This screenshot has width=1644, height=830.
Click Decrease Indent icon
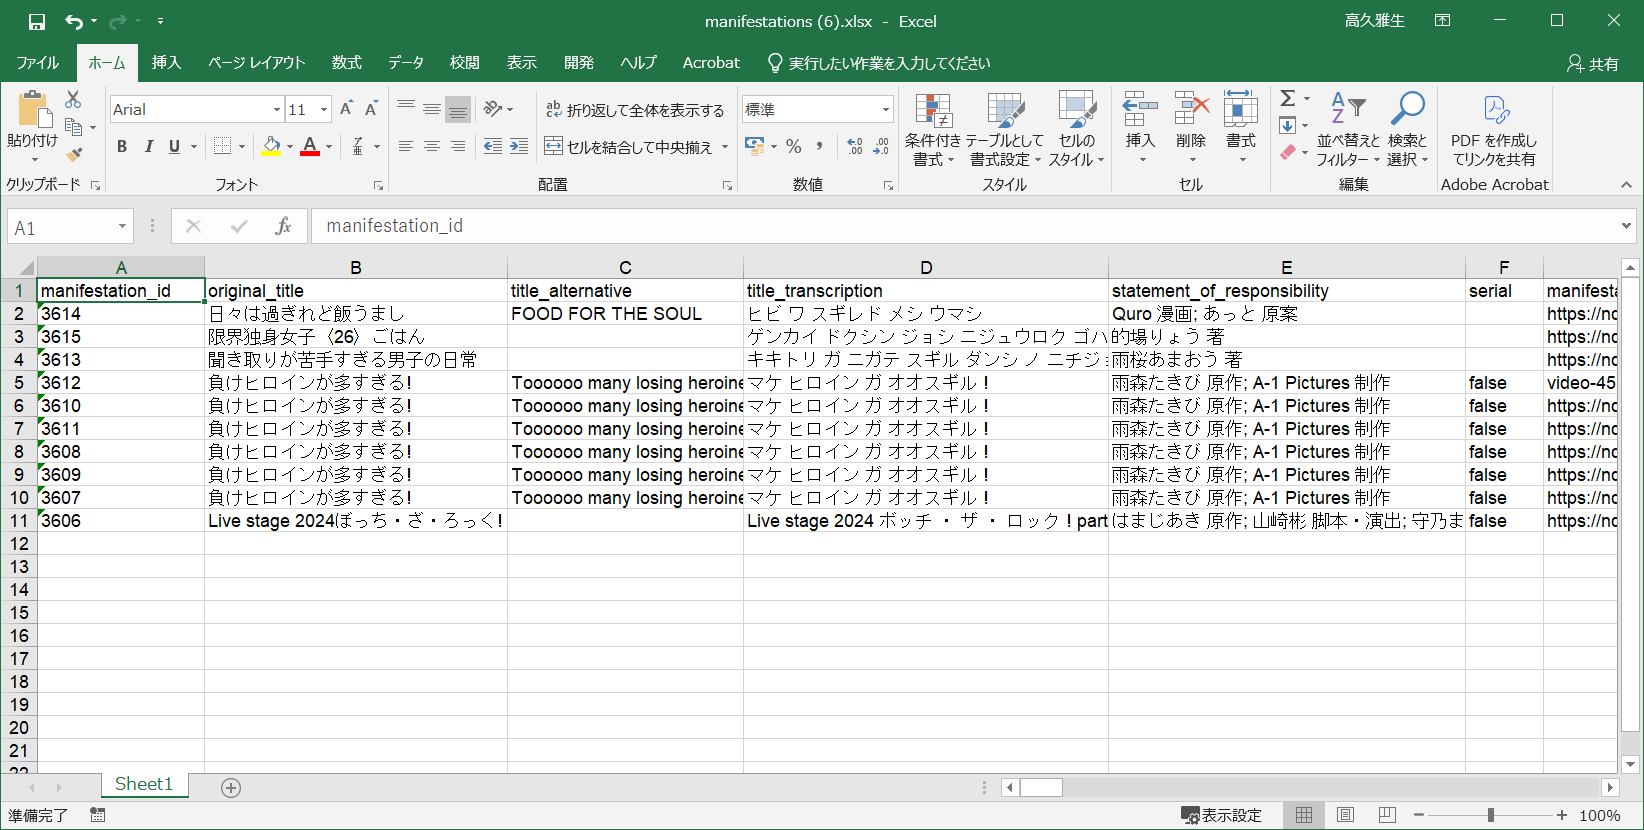click(x=493, y=146)
